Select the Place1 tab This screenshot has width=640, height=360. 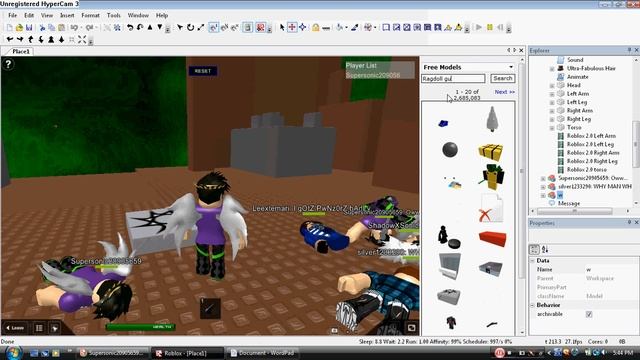[21, 51]
